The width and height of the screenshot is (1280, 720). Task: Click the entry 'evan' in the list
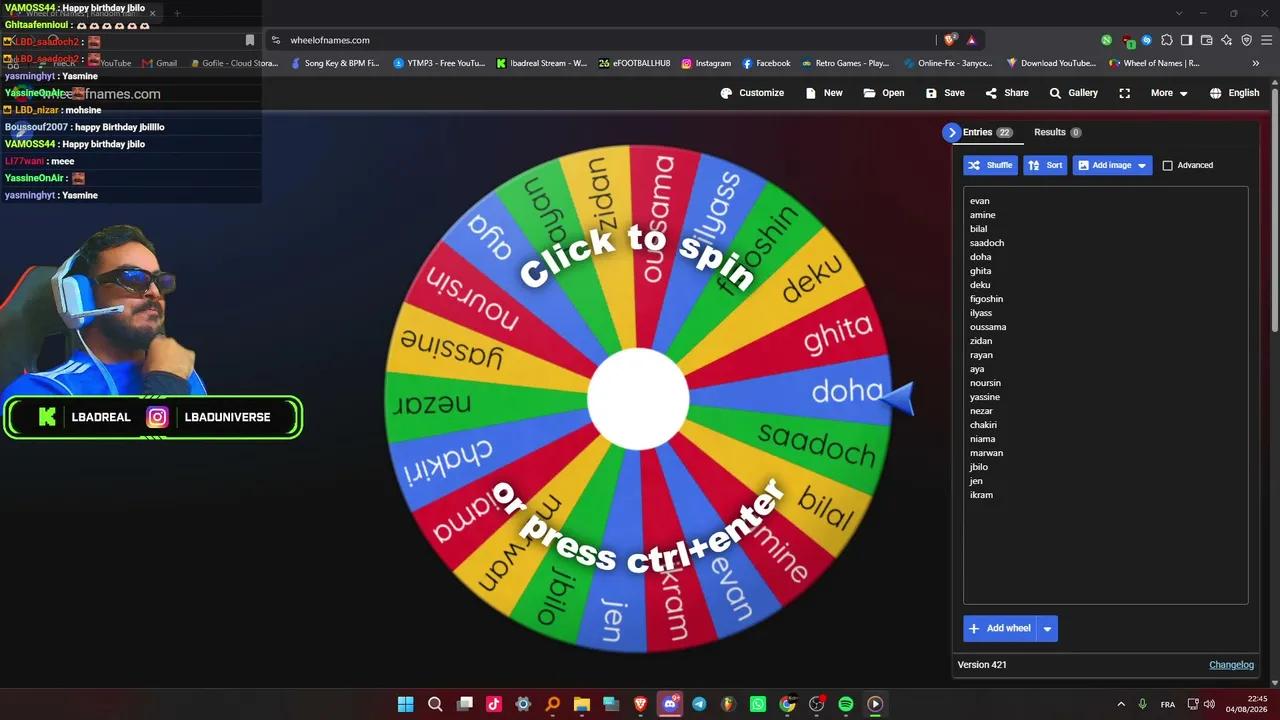979,201
